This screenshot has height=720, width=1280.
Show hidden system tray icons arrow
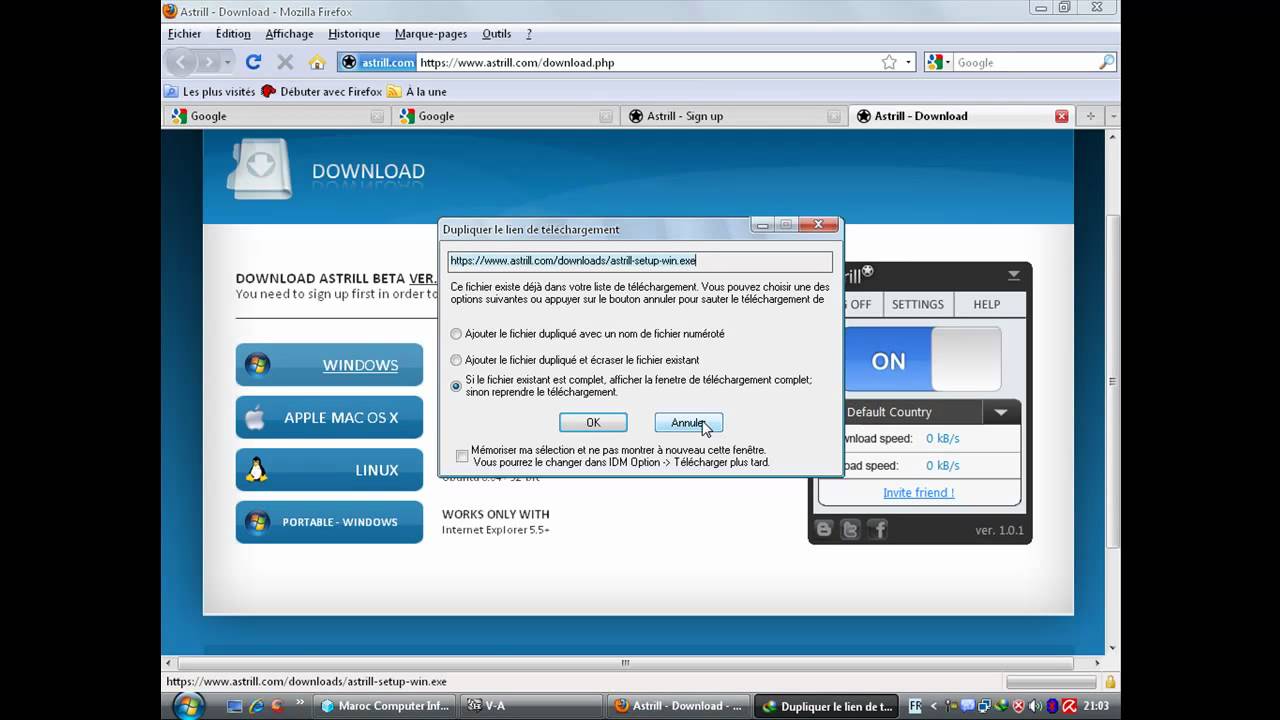pyautogui.click(x=934, y=706)
